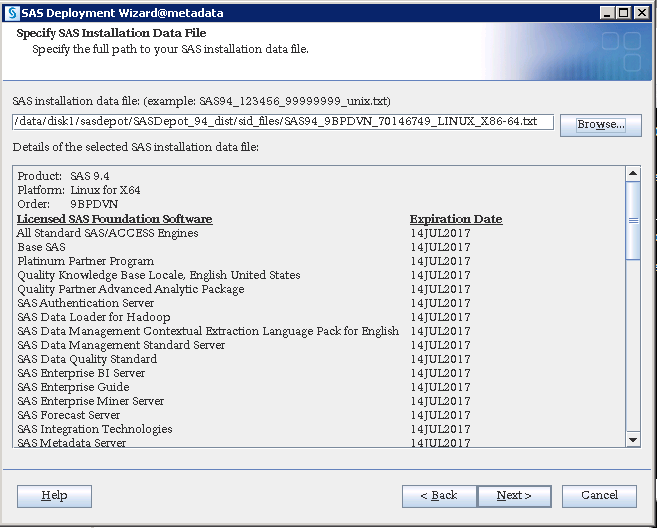The image size is (657, 528).
Task: Click the scroll down arrow in details list
Action: [633, 440]
